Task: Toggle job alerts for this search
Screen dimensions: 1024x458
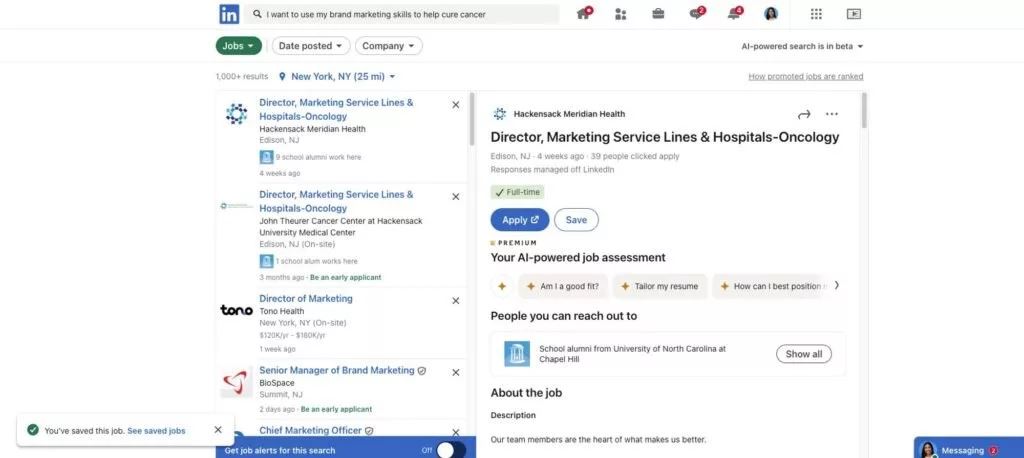Action: tap(451, 450)
